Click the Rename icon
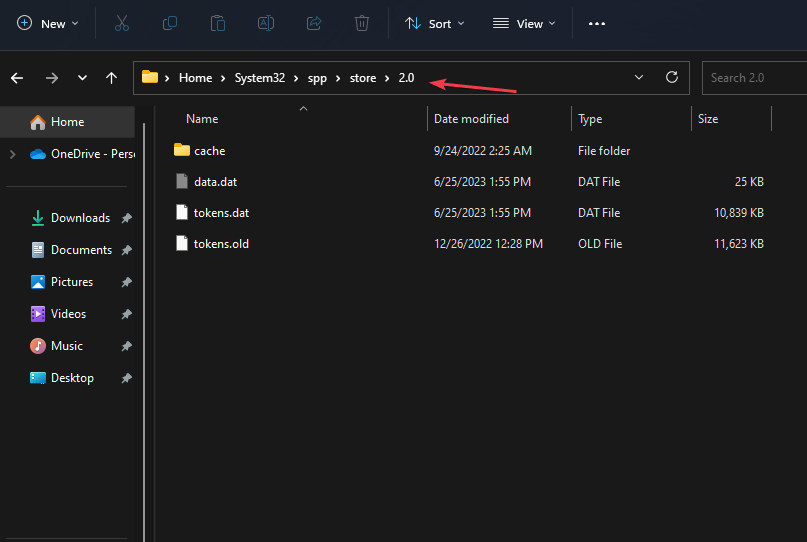Viewport: 807px width, 542px height. click(266, 24)
